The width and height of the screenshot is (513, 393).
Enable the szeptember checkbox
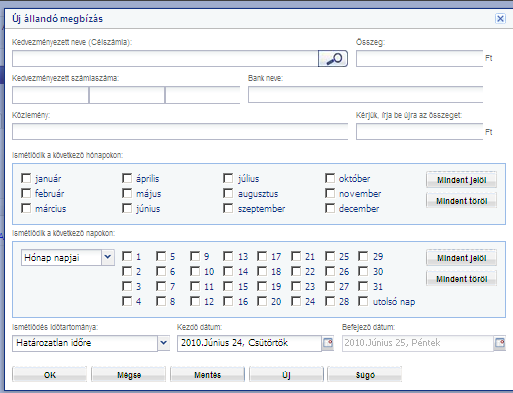pyautogui.click(x=228, y=208)
